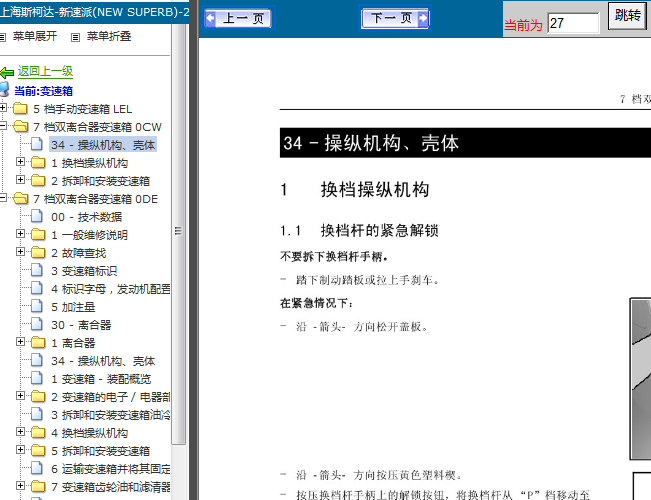Click page icon of 30 - 离合器
651x500 pixels.
coord(37,324)
